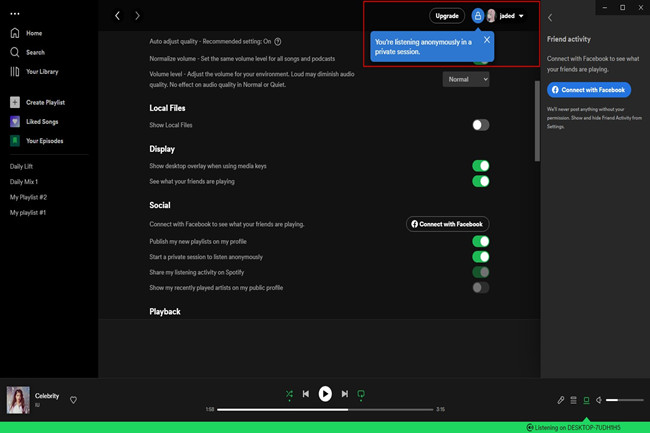Click the Upgrade button
The width and height of the screenshot is (650, 433).
pos(447,16)
